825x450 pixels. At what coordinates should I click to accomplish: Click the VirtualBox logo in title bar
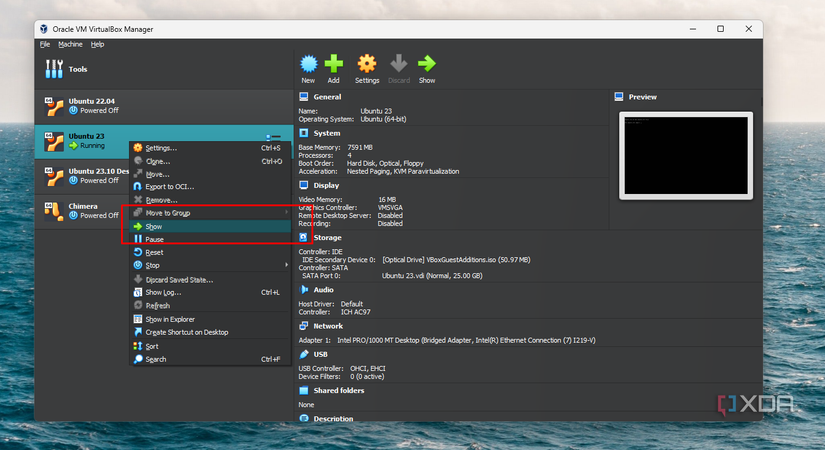click(x=44, y=29)
